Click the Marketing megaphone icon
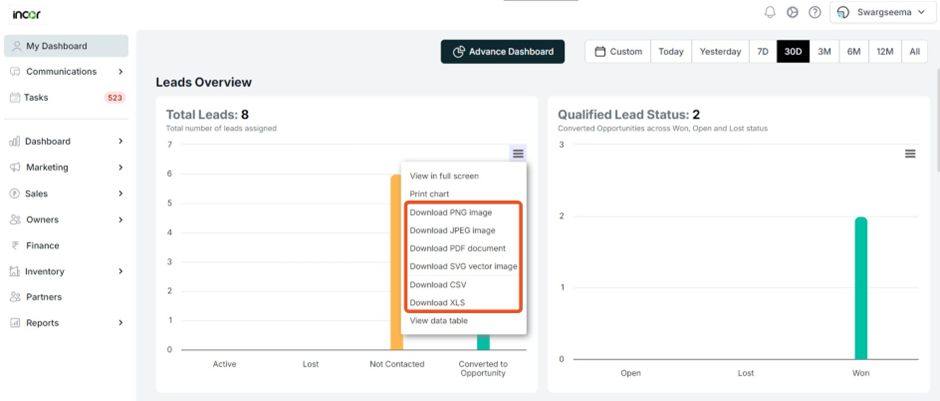Viewport: 940px width, 401px height. point(16,167)
